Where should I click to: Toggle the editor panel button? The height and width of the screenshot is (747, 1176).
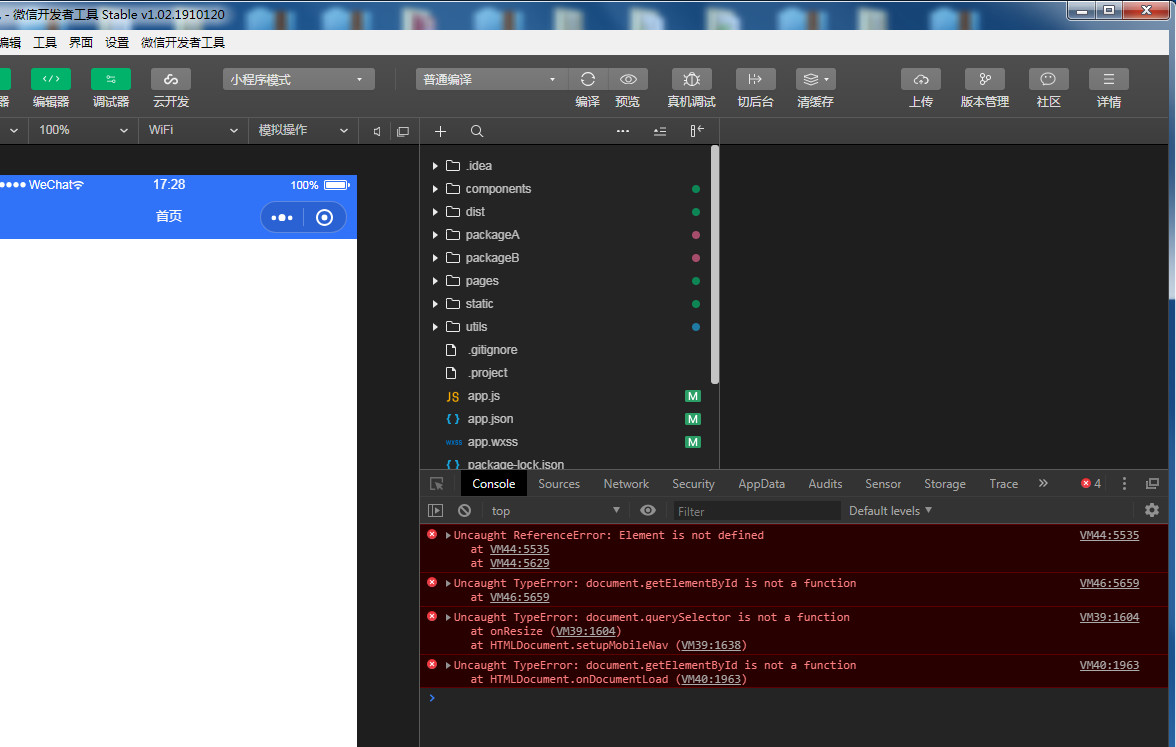[x=51, y=79]
